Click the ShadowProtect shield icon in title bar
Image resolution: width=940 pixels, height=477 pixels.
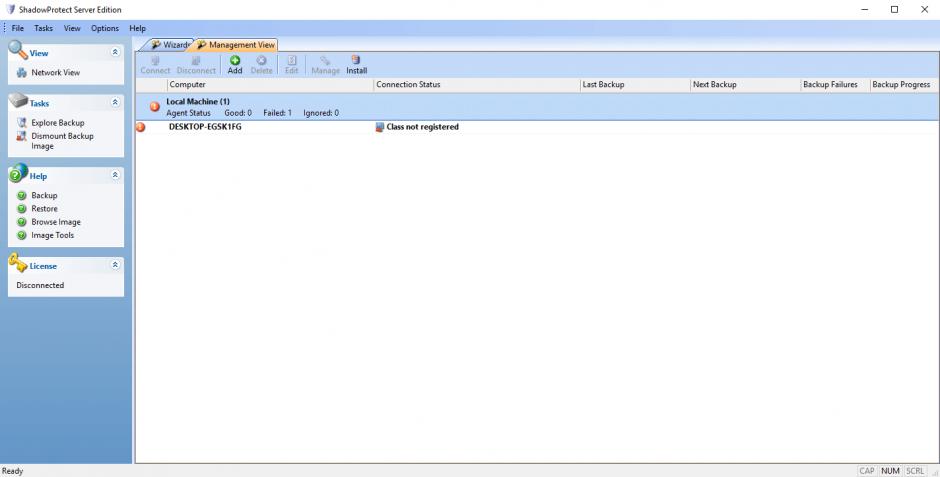point(10,10)
